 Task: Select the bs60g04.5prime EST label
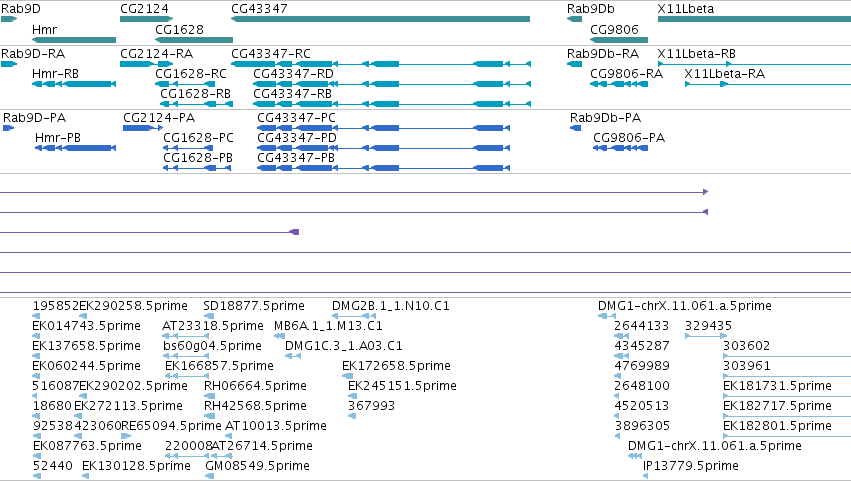[x=212, y=346]
